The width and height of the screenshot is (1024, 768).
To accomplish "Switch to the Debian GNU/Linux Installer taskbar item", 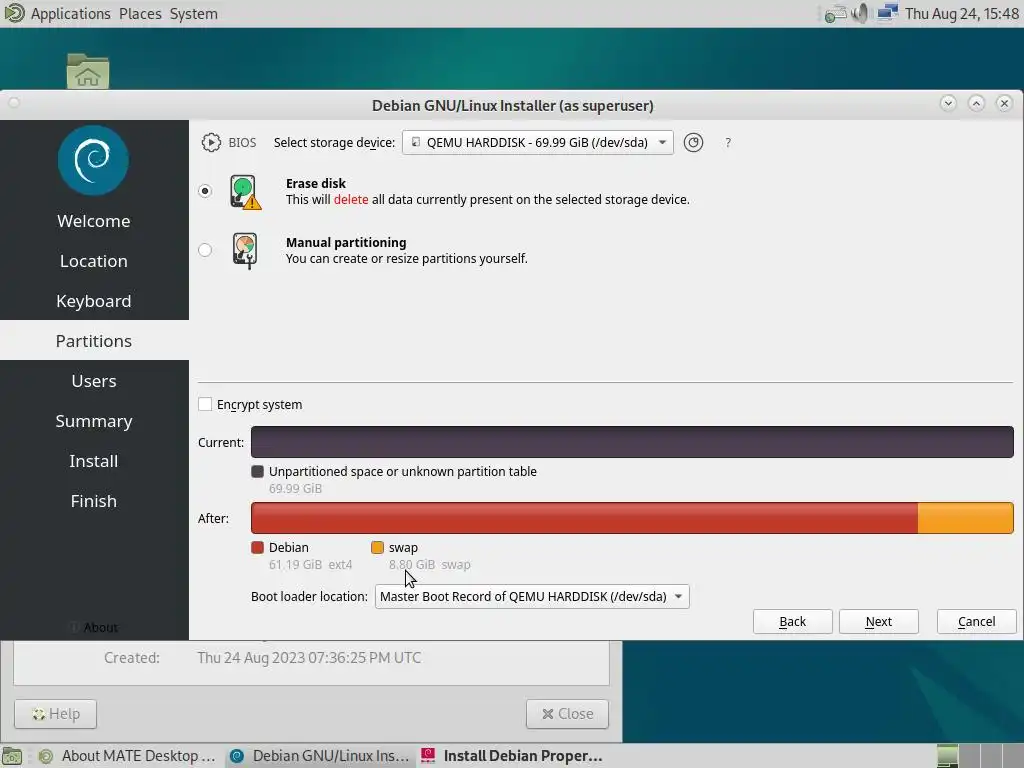I will pyautogui.click(x=320, y=756).
